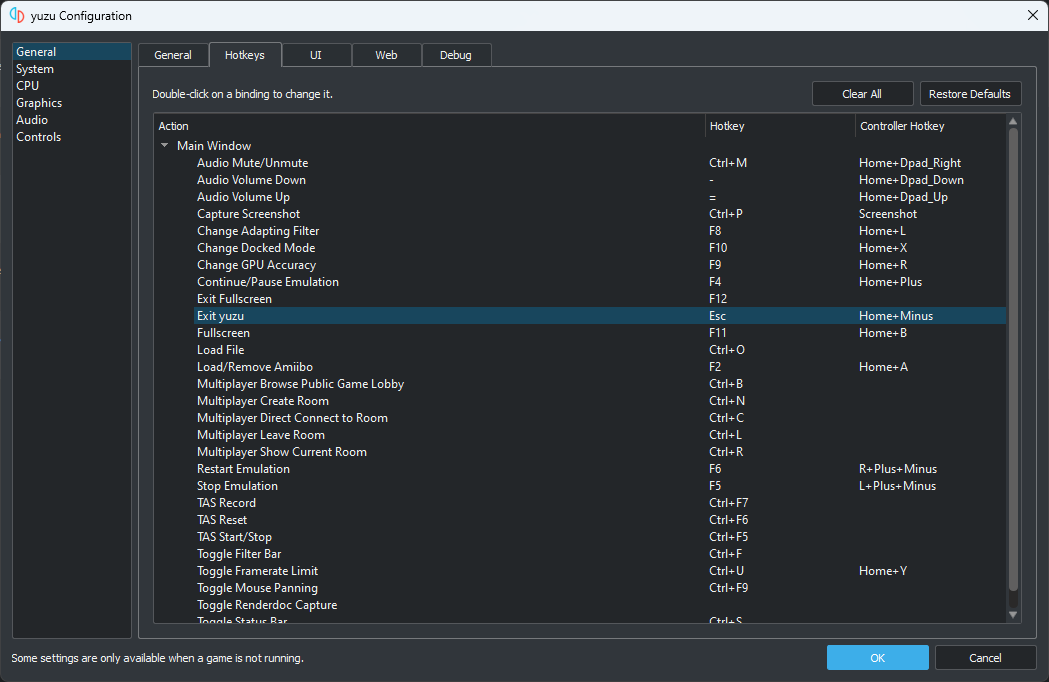Select Restart Emulation row
This screenshot has width=1049, height=682.
pos(600,468)
